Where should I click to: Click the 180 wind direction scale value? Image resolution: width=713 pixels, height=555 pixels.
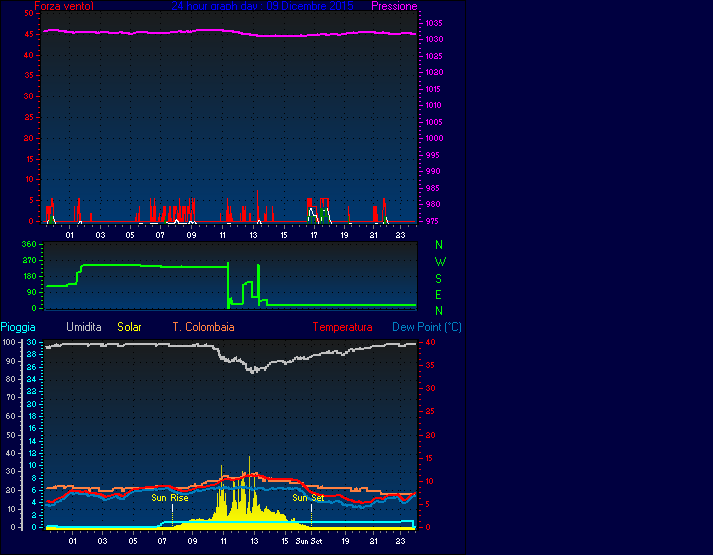[29, 276]
